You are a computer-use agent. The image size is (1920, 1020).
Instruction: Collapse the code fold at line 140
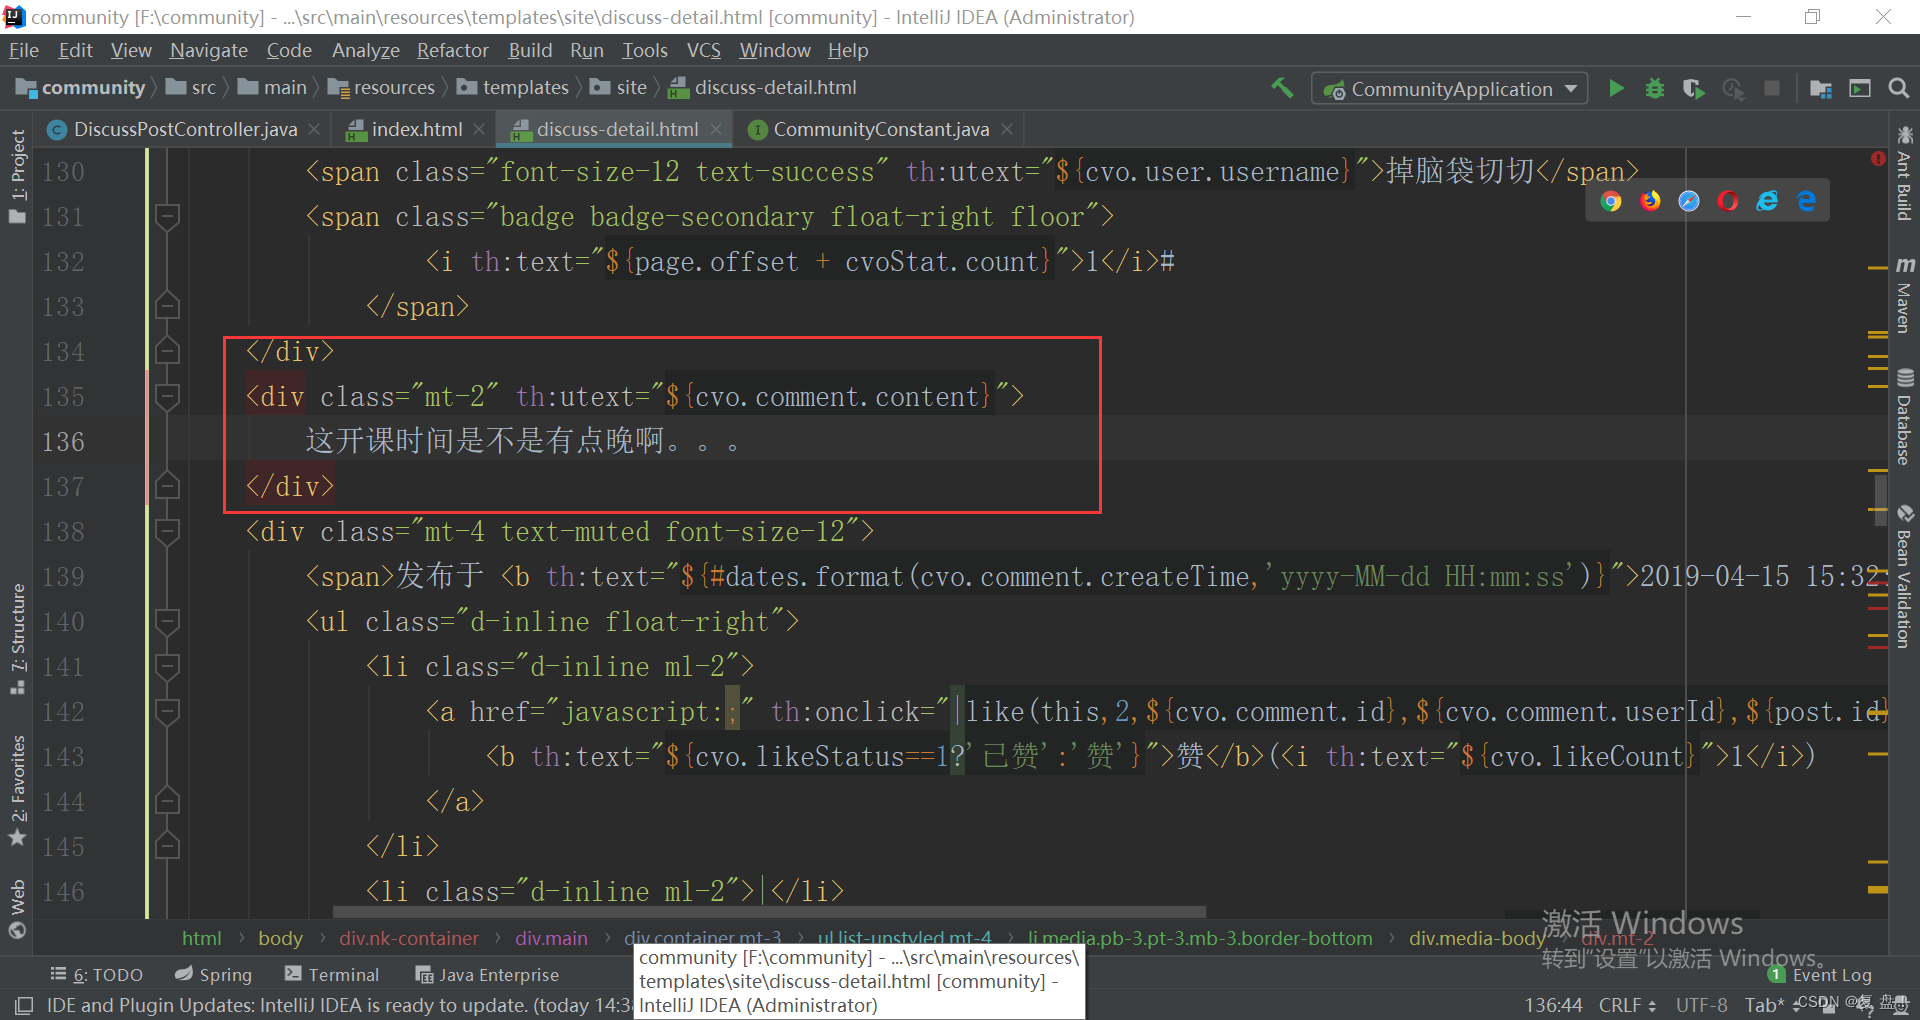tap(167, 621)
